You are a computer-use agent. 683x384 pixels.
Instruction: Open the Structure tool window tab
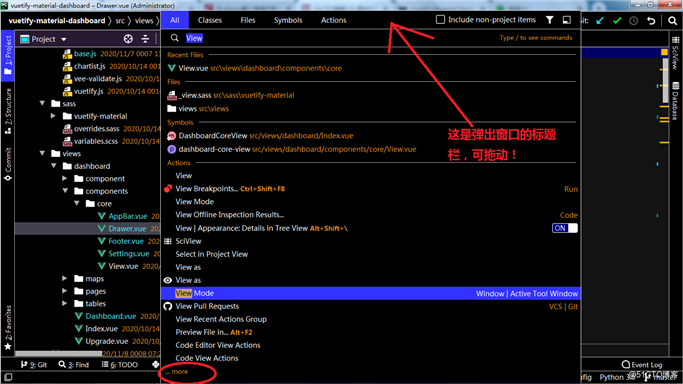coord(8,111)
